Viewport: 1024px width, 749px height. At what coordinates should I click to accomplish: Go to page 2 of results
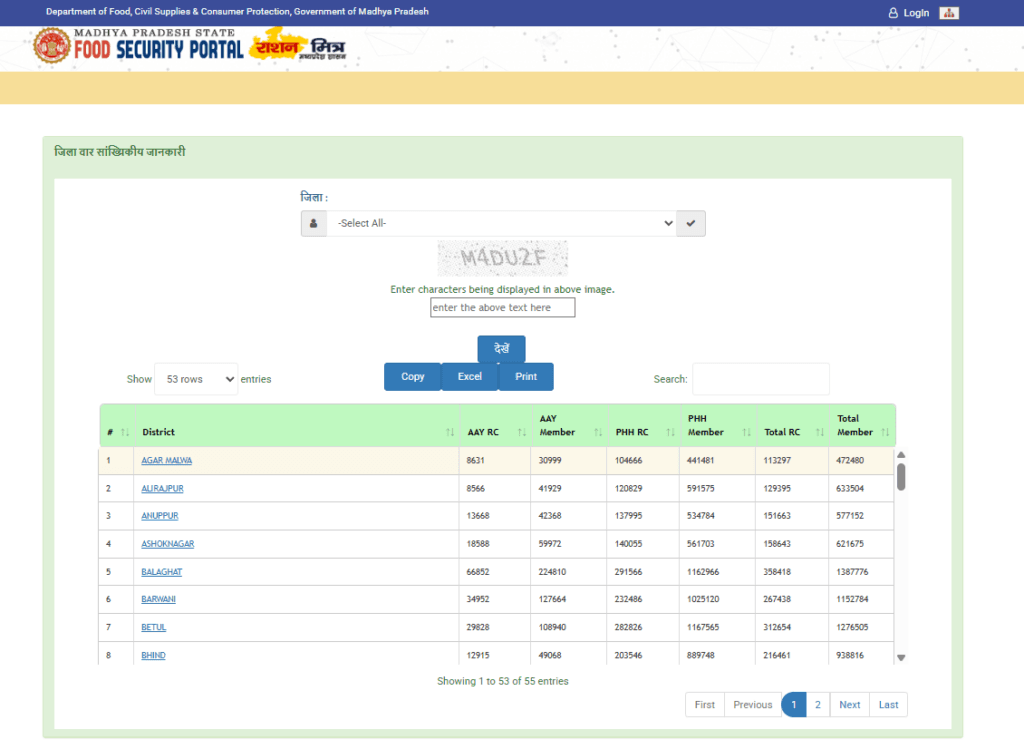(x=818, y=705)
